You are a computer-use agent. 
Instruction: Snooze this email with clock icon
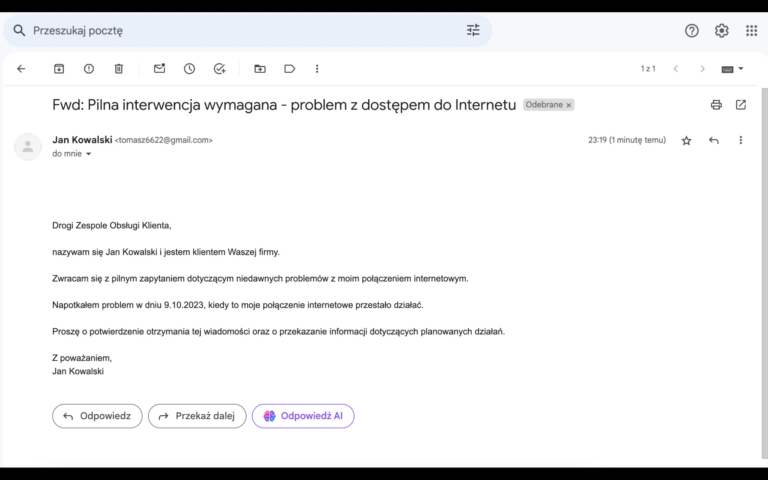point(189,69)
